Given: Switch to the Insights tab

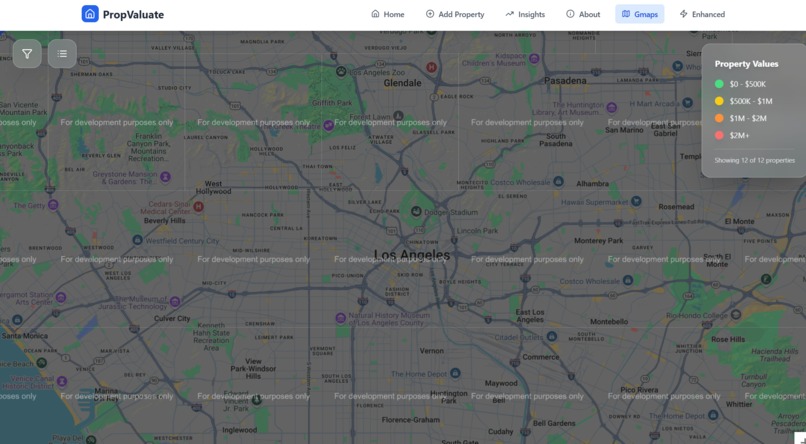Looking at the screenshot, I should pos(525,14).
